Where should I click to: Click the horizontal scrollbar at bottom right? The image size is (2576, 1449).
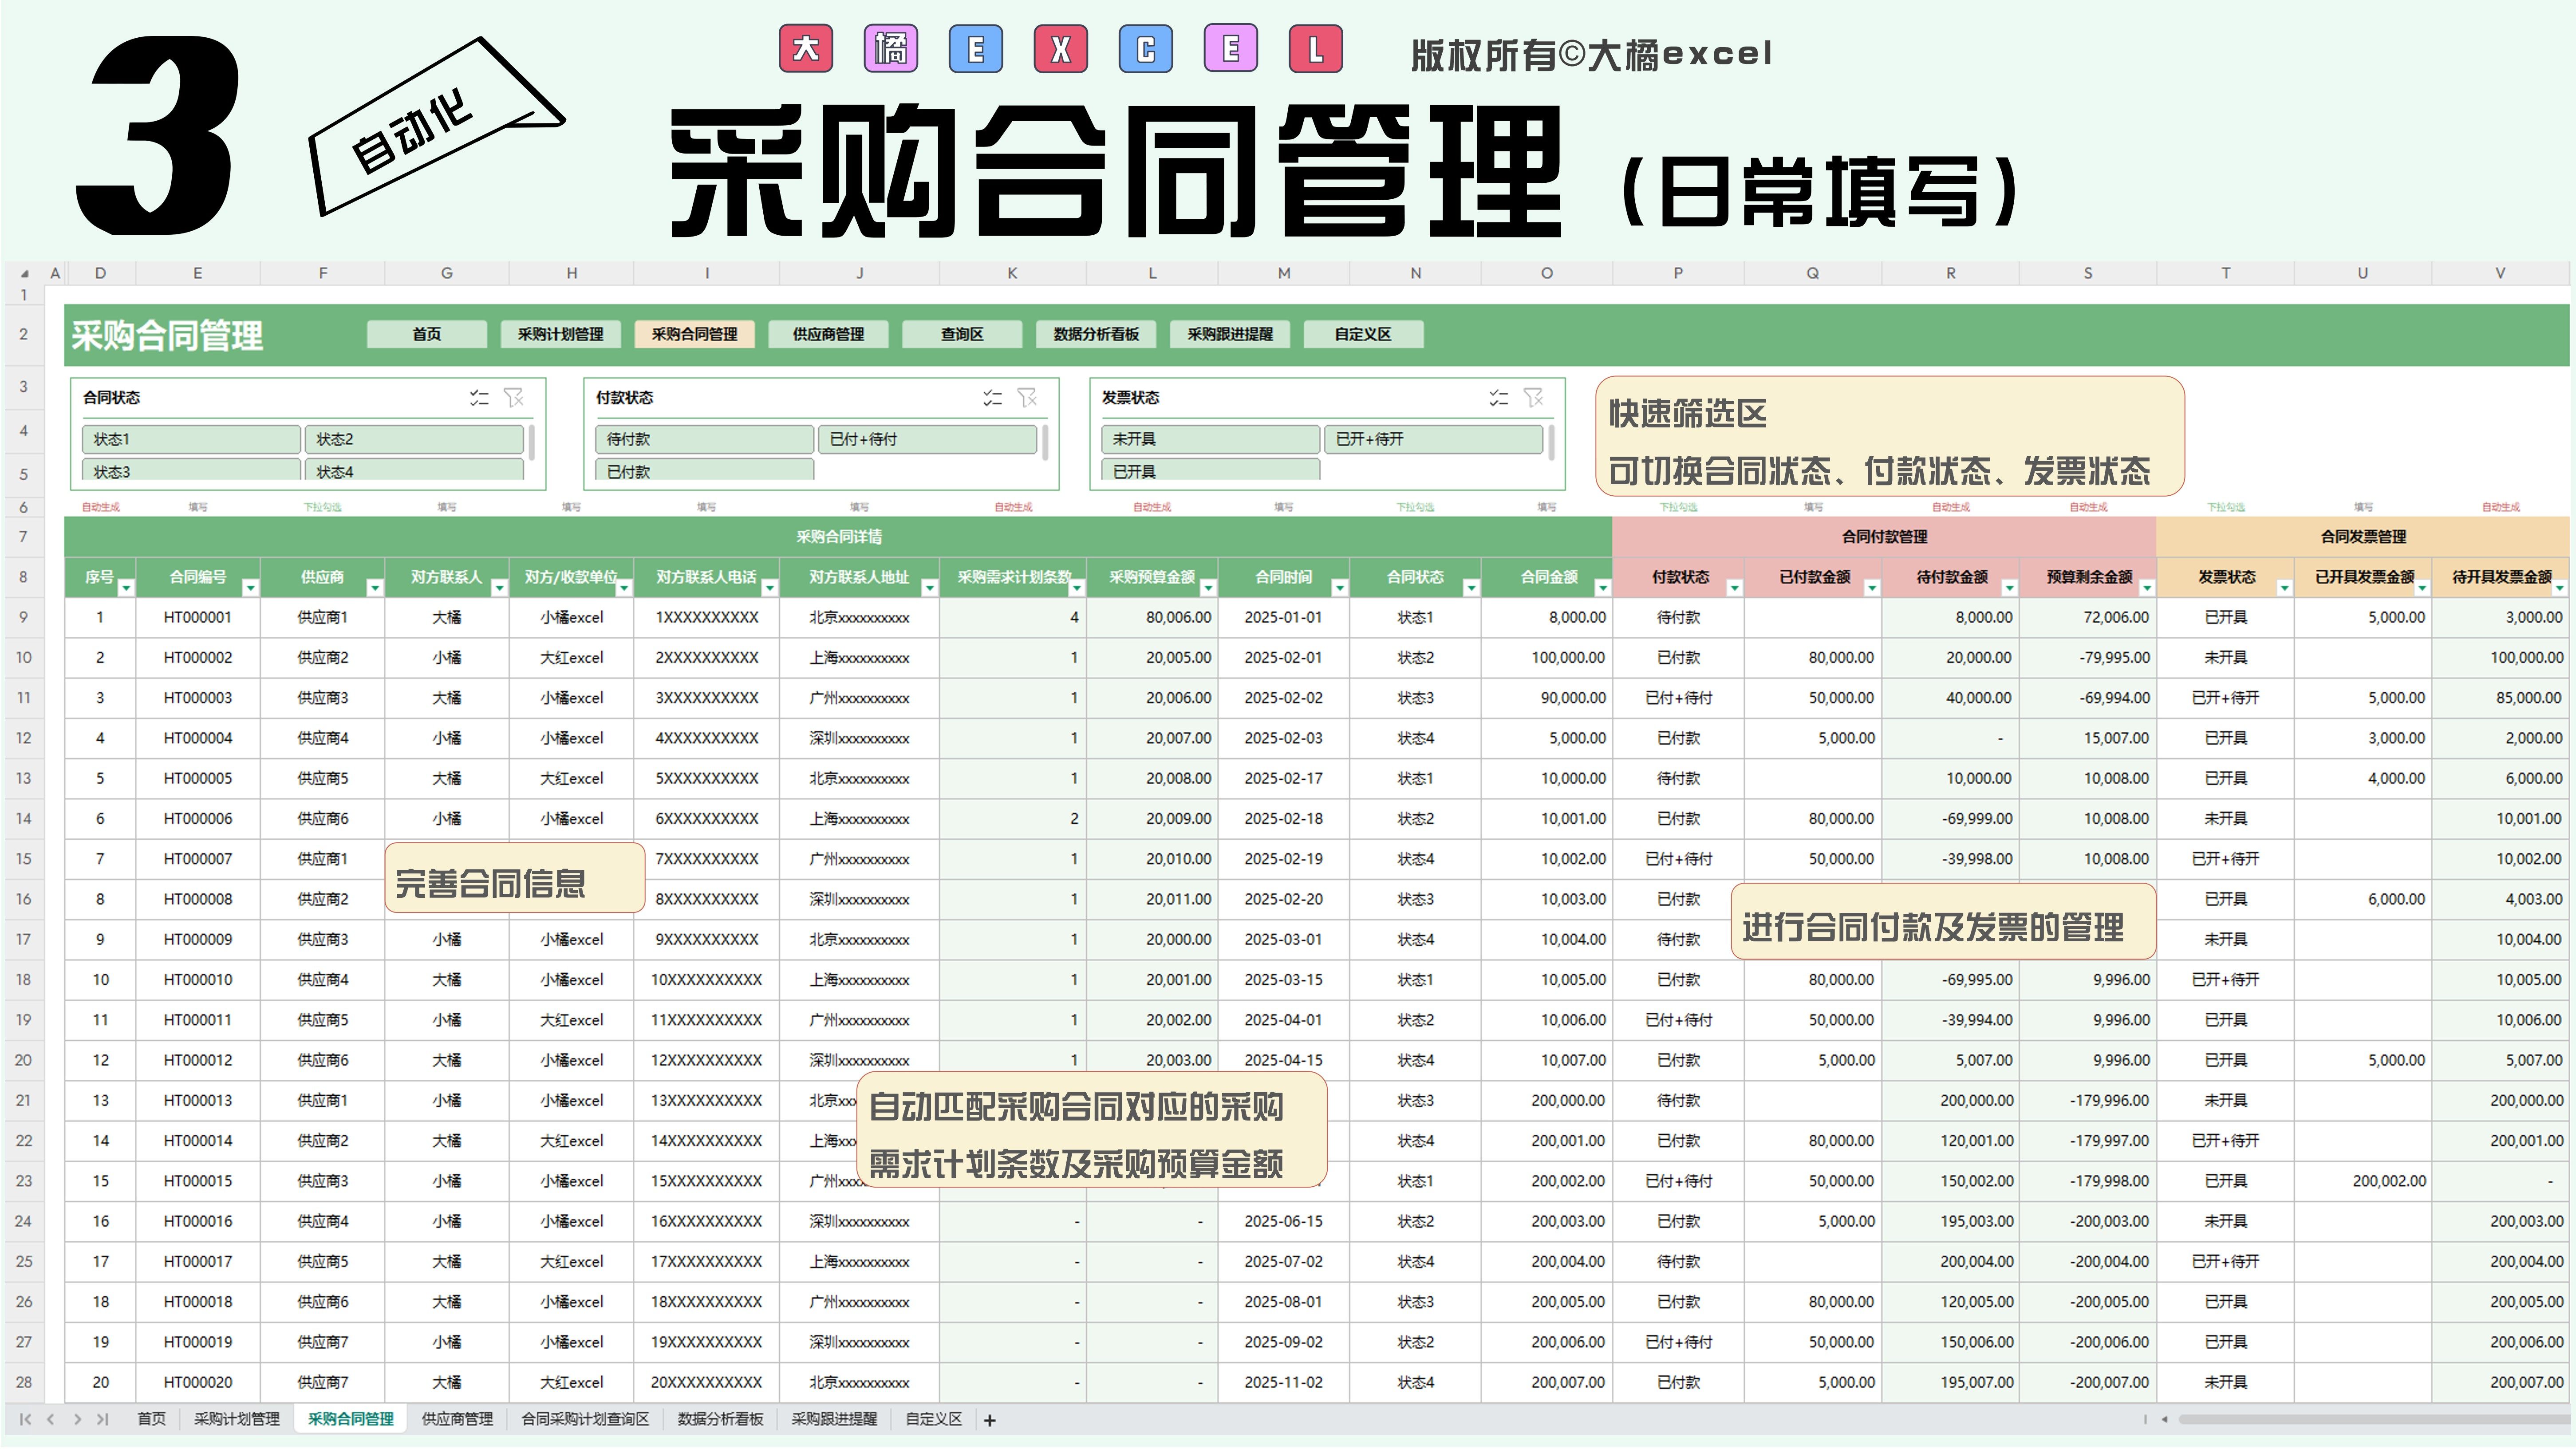click(2370, 1419)
